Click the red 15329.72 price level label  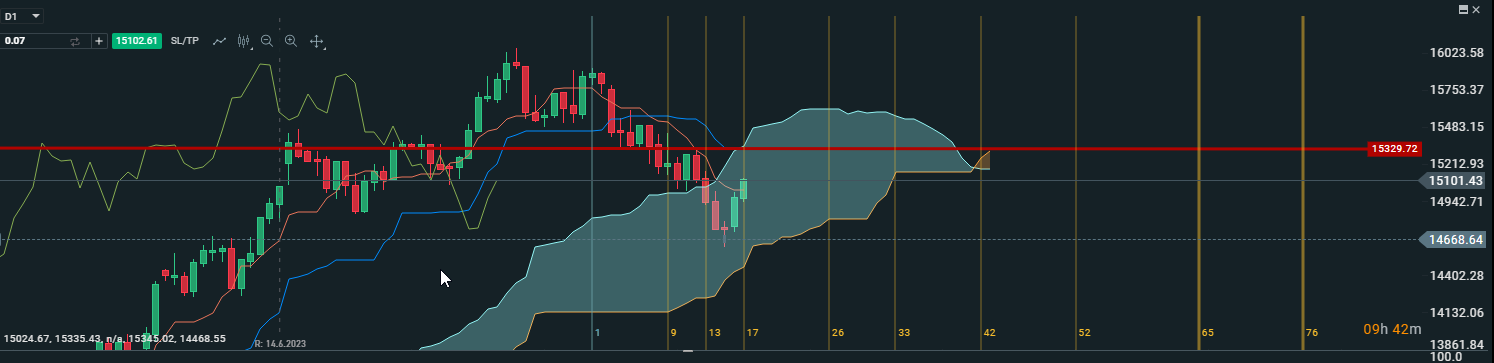click(1395, 148)
